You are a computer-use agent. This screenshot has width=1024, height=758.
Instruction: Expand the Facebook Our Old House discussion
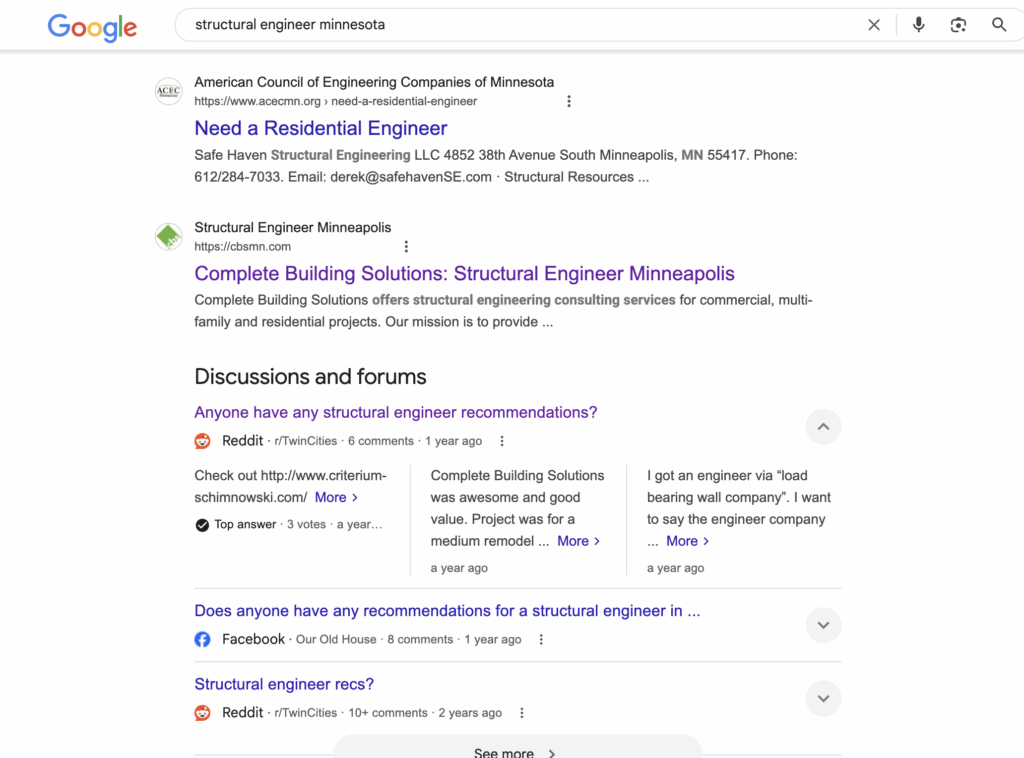(x=824, y=625)
